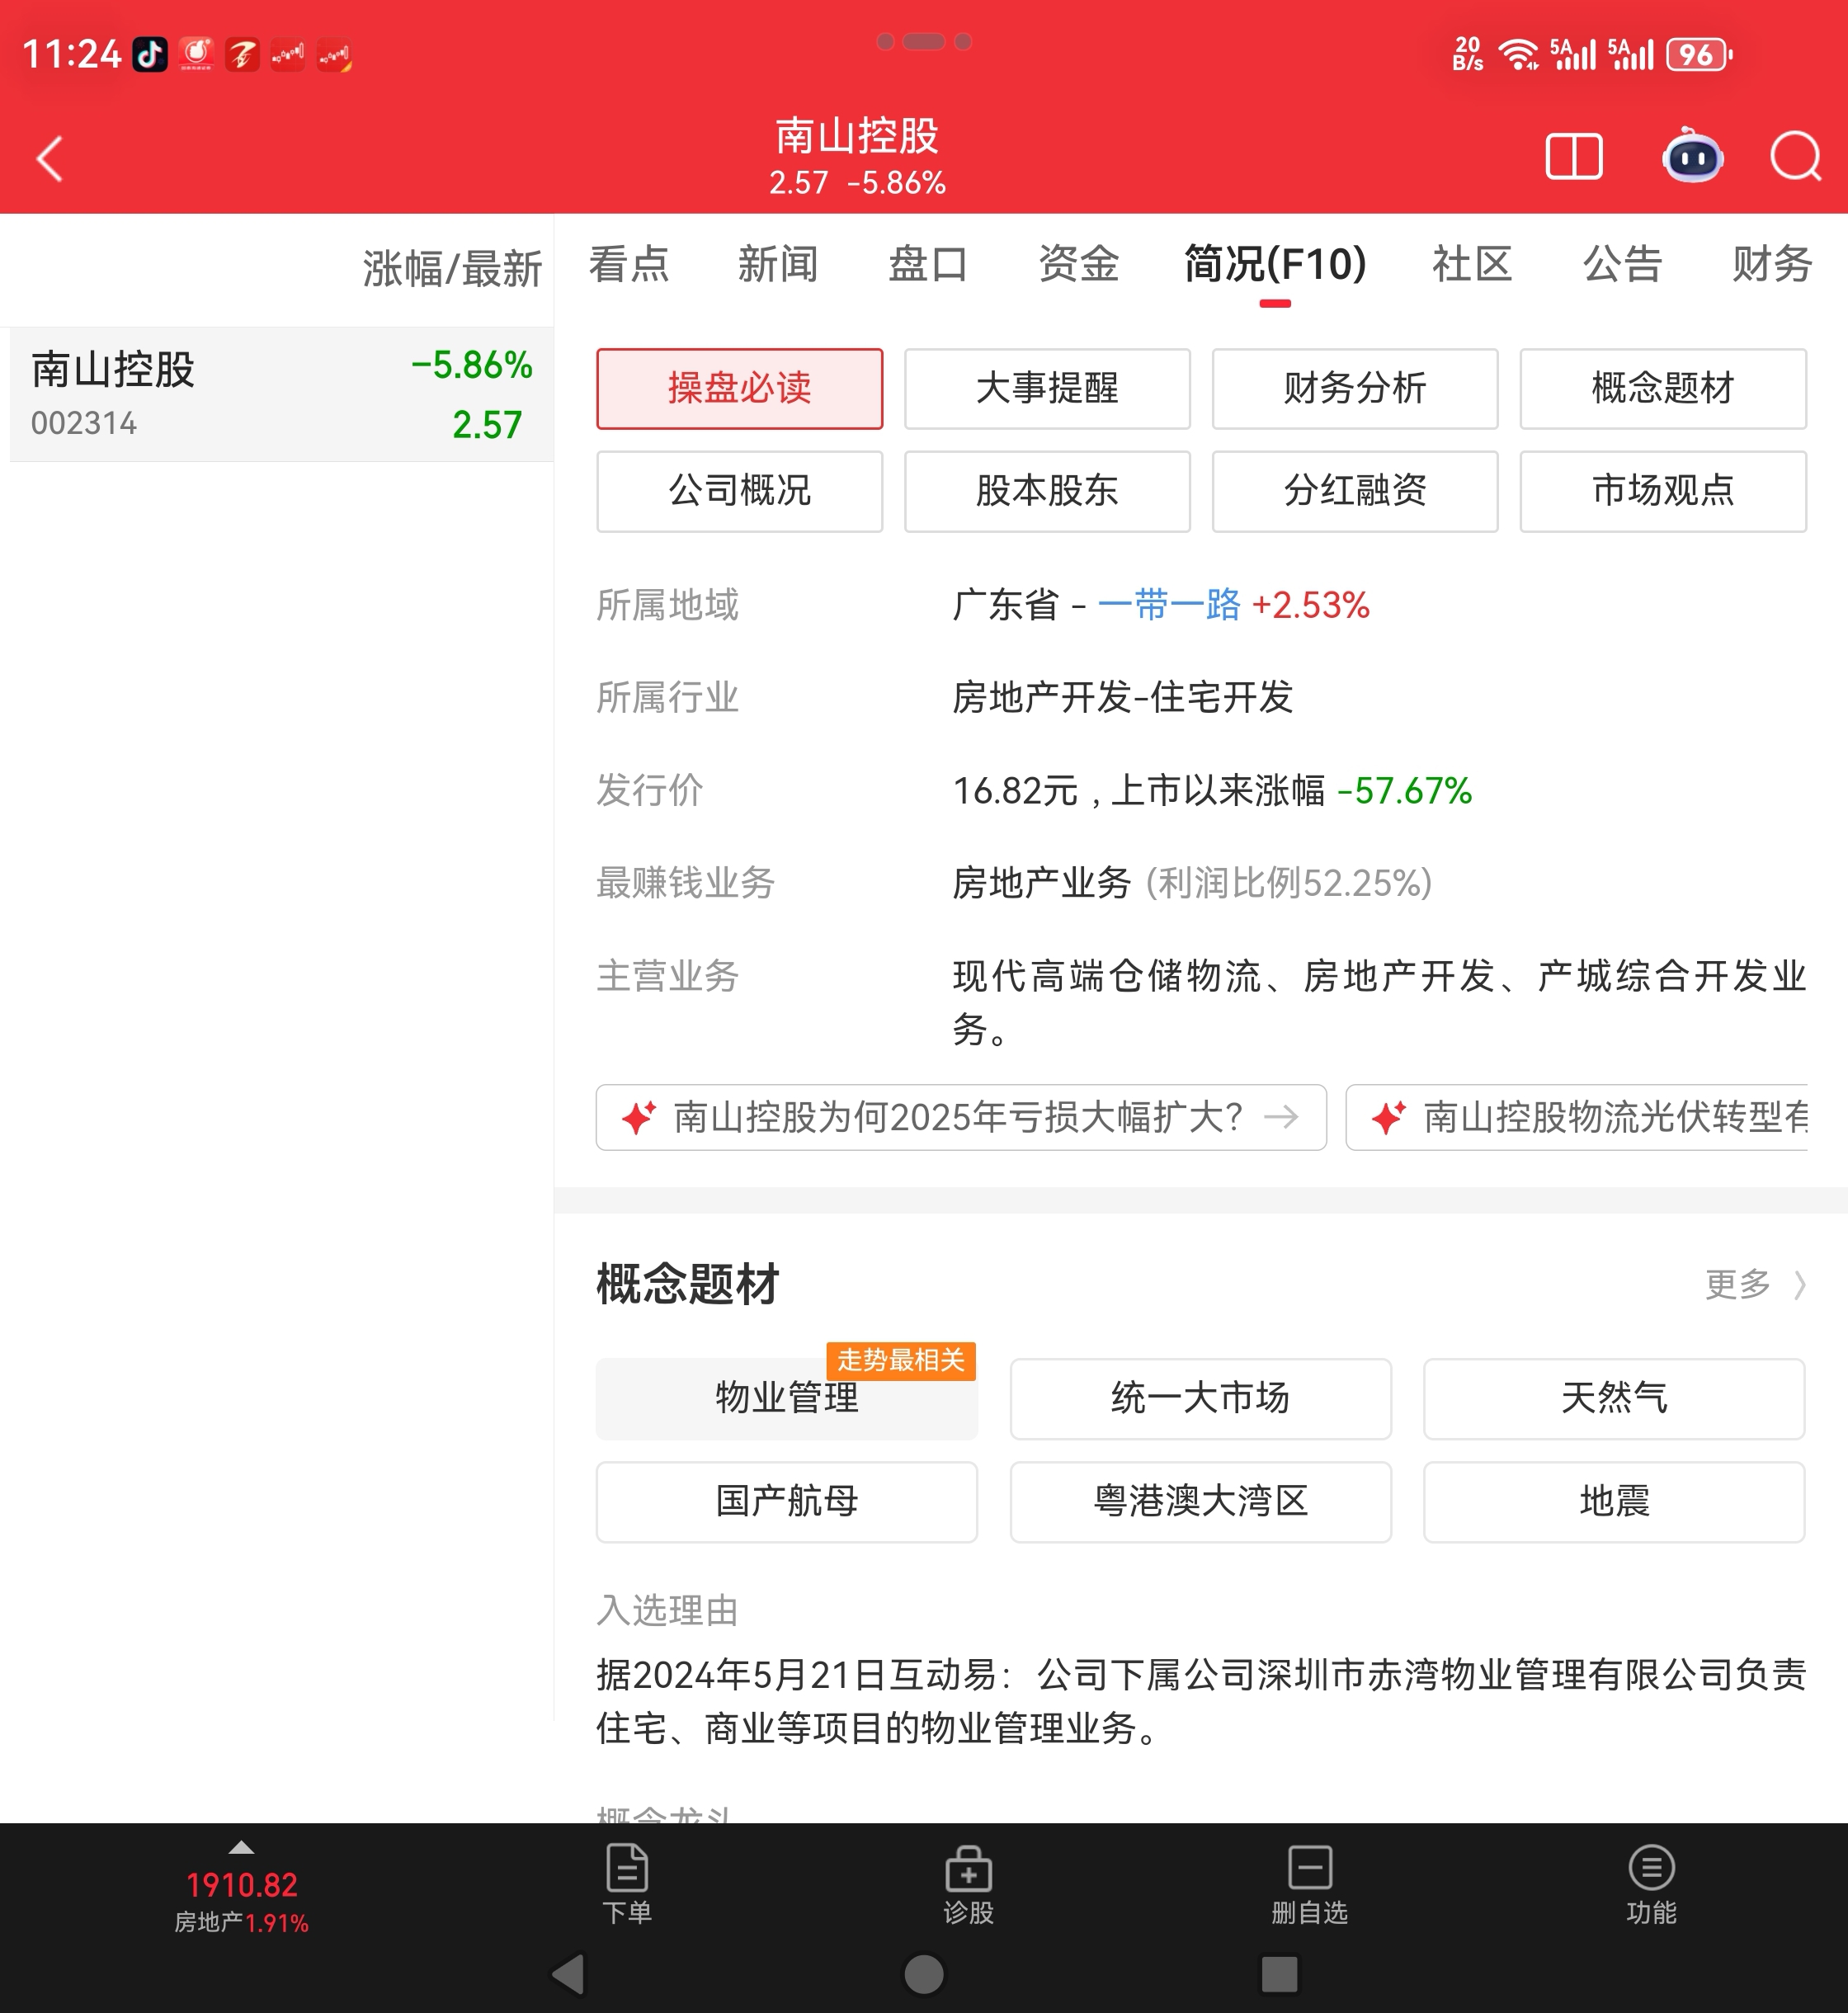
Task: Select 股本股东 section button
Action: 1046,491
